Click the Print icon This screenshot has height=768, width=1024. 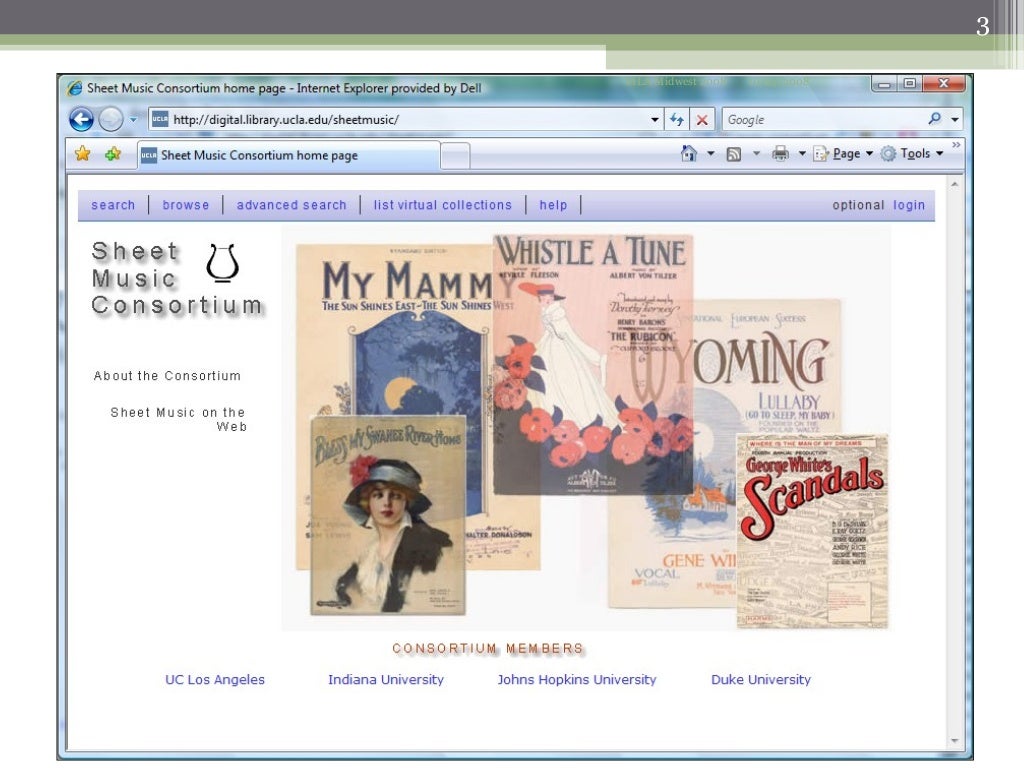[780, 153]
